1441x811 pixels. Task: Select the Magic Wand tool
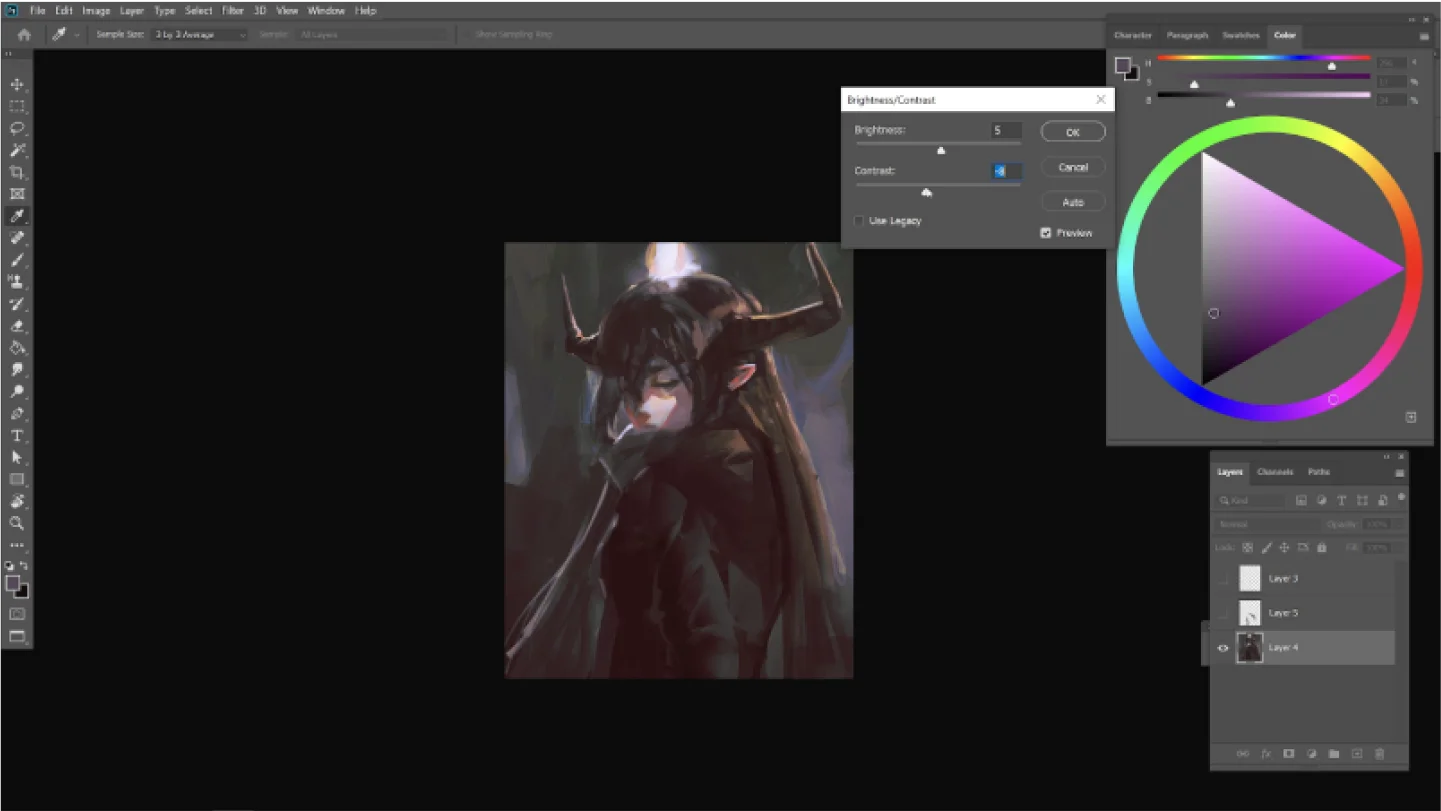[17, 150]
